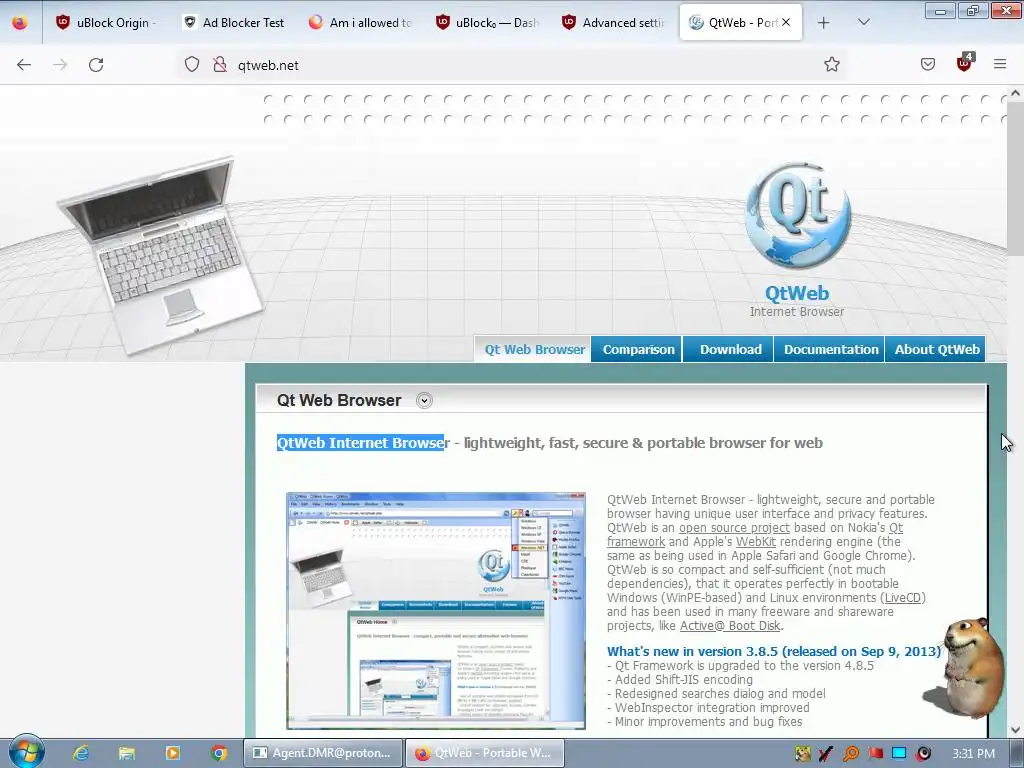
Task: Follow the LiveCD link
Action: (x=903, y=598)
